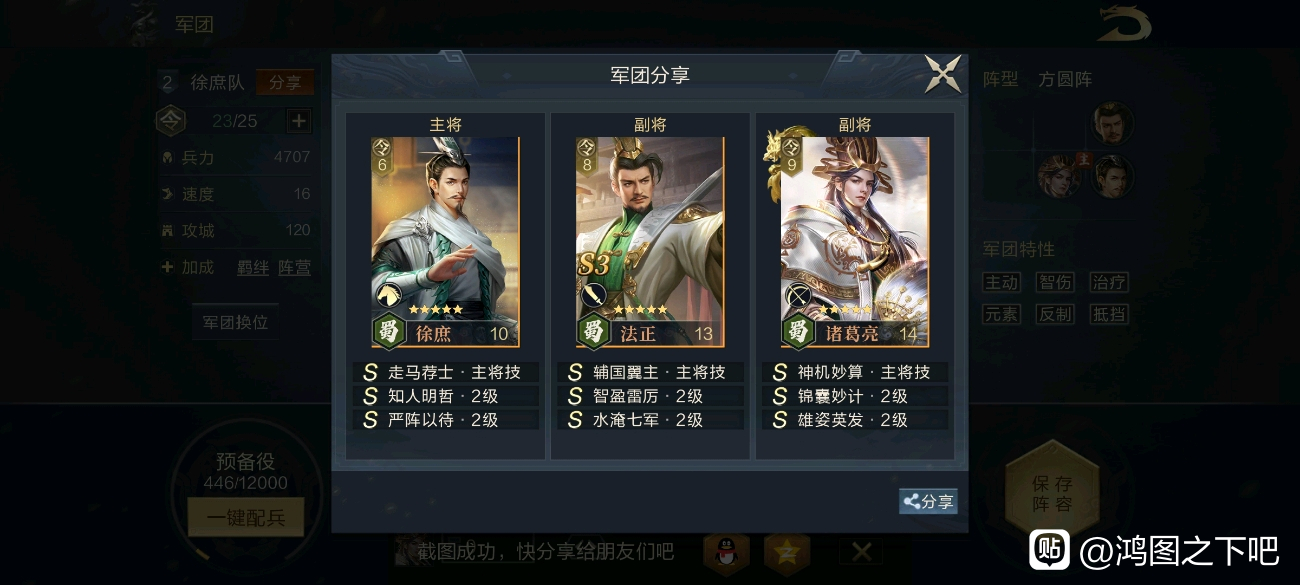The height and width of the screenshot is (585, 1300).
Task: Open 徐庶 hero card portrait
Action: click(445, 242)
